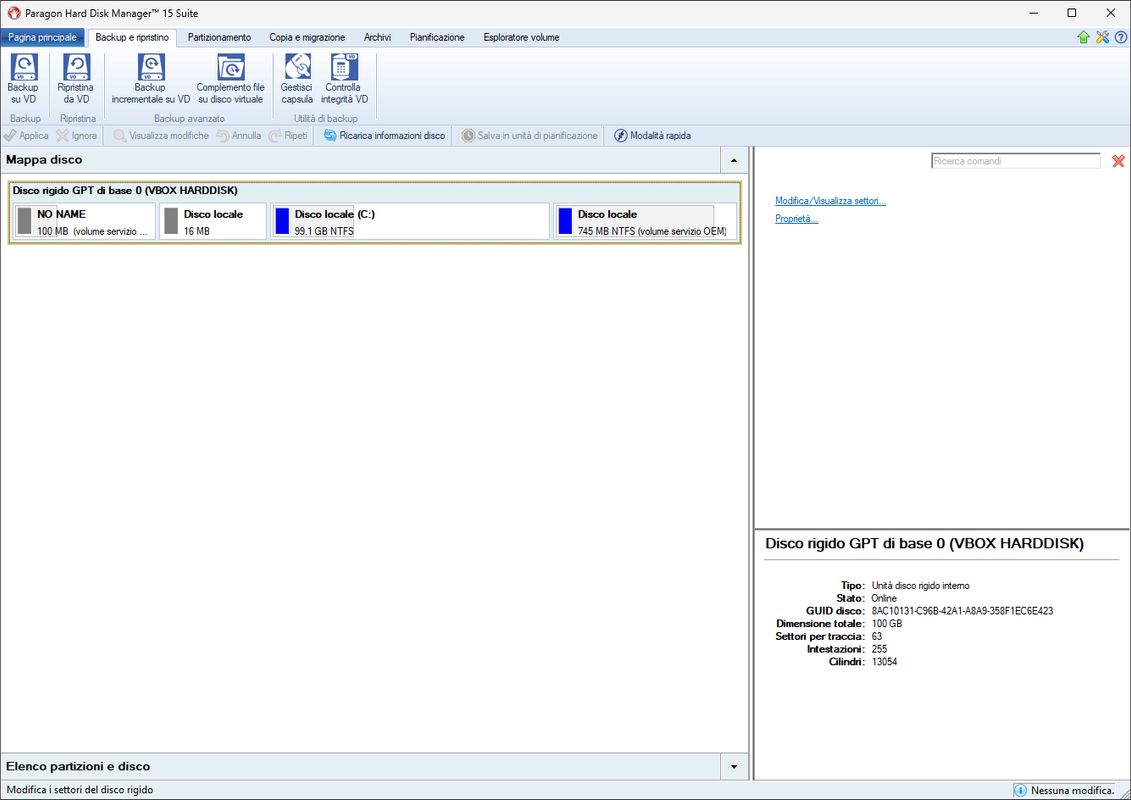Click the Applica toolbar button
The width and height of the screenshot is (1131, 800).
click(x=26, y=136)
